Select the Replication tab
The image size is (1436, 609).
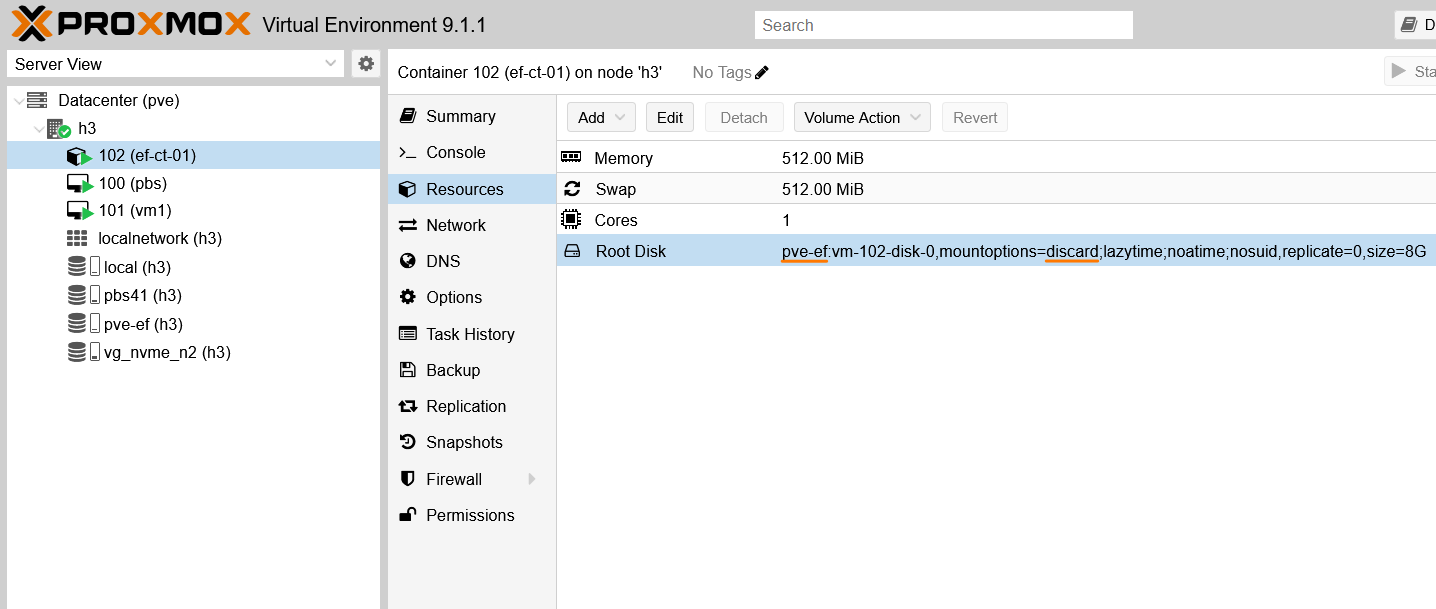tap(471, 406)
